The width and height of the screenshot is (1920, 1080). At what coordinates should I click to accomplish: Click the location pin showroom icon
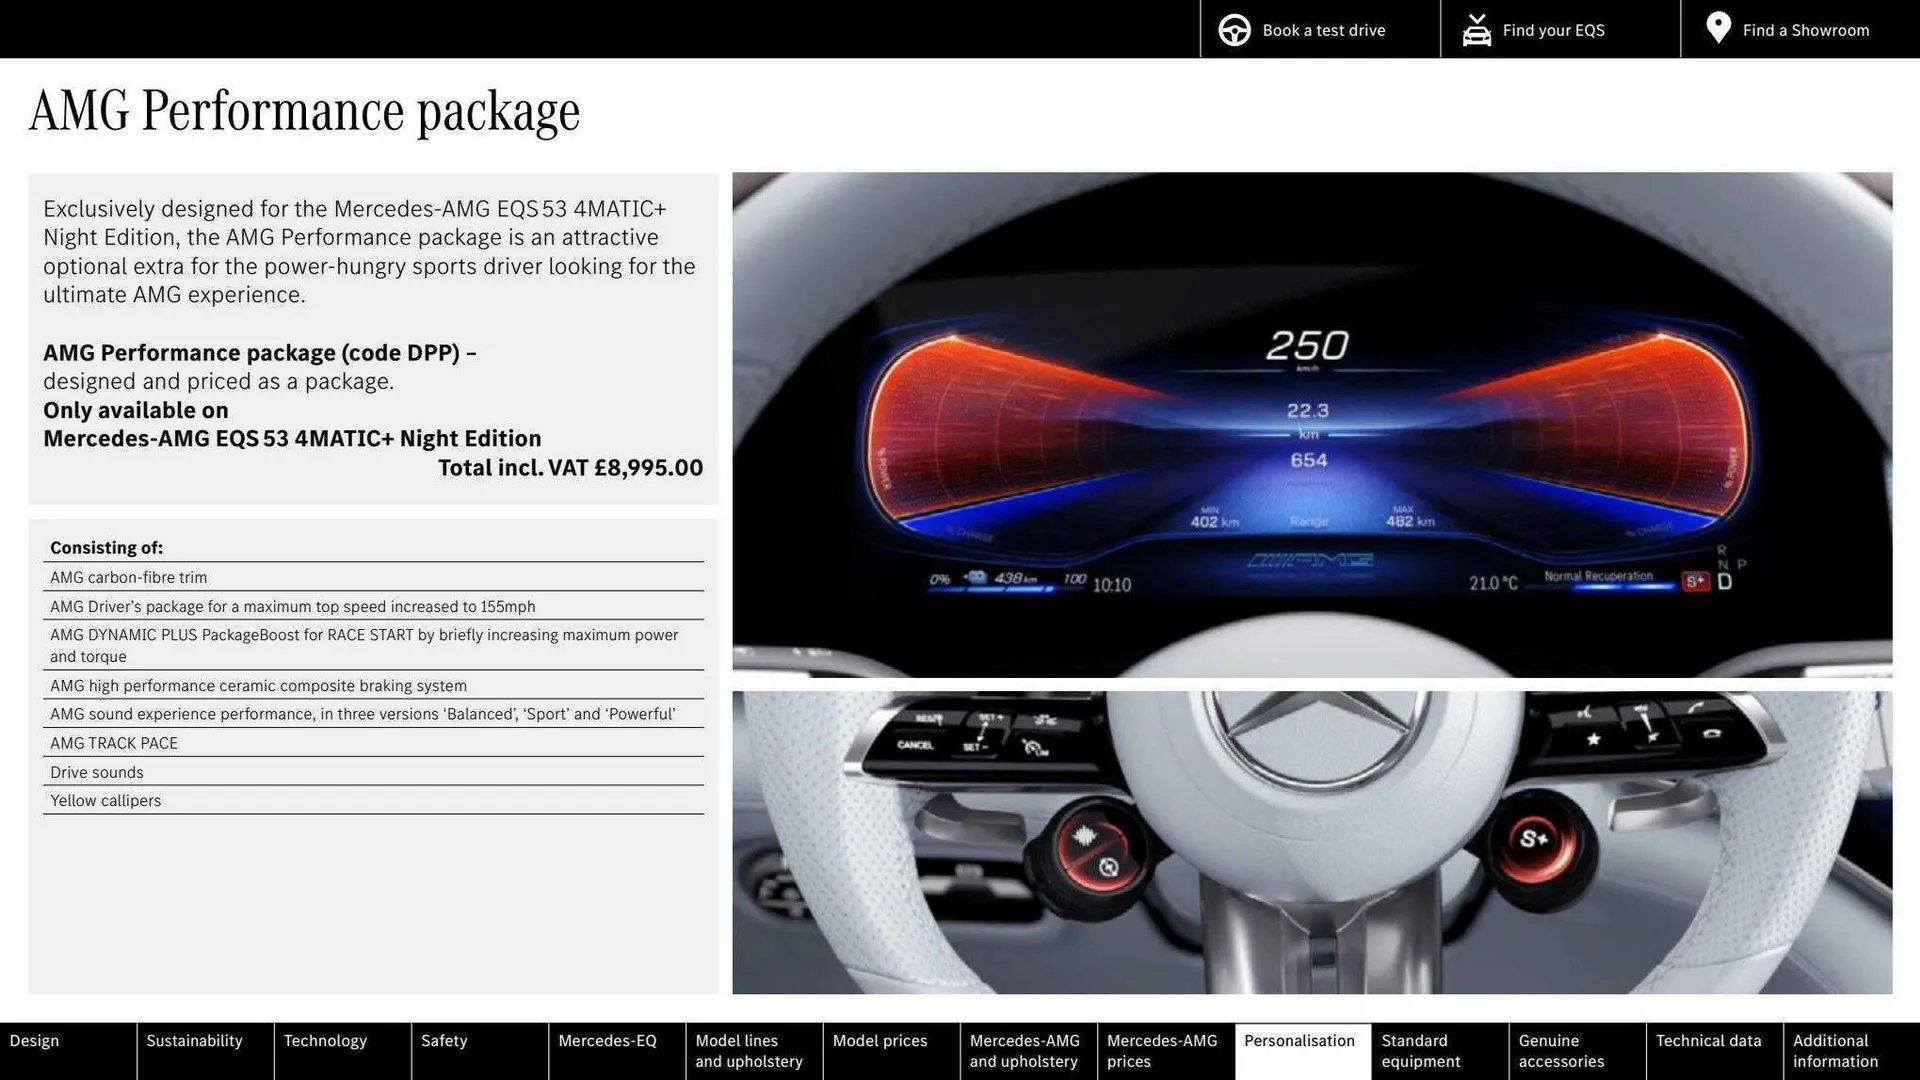pyautogui.click(x=1718, y=29)
